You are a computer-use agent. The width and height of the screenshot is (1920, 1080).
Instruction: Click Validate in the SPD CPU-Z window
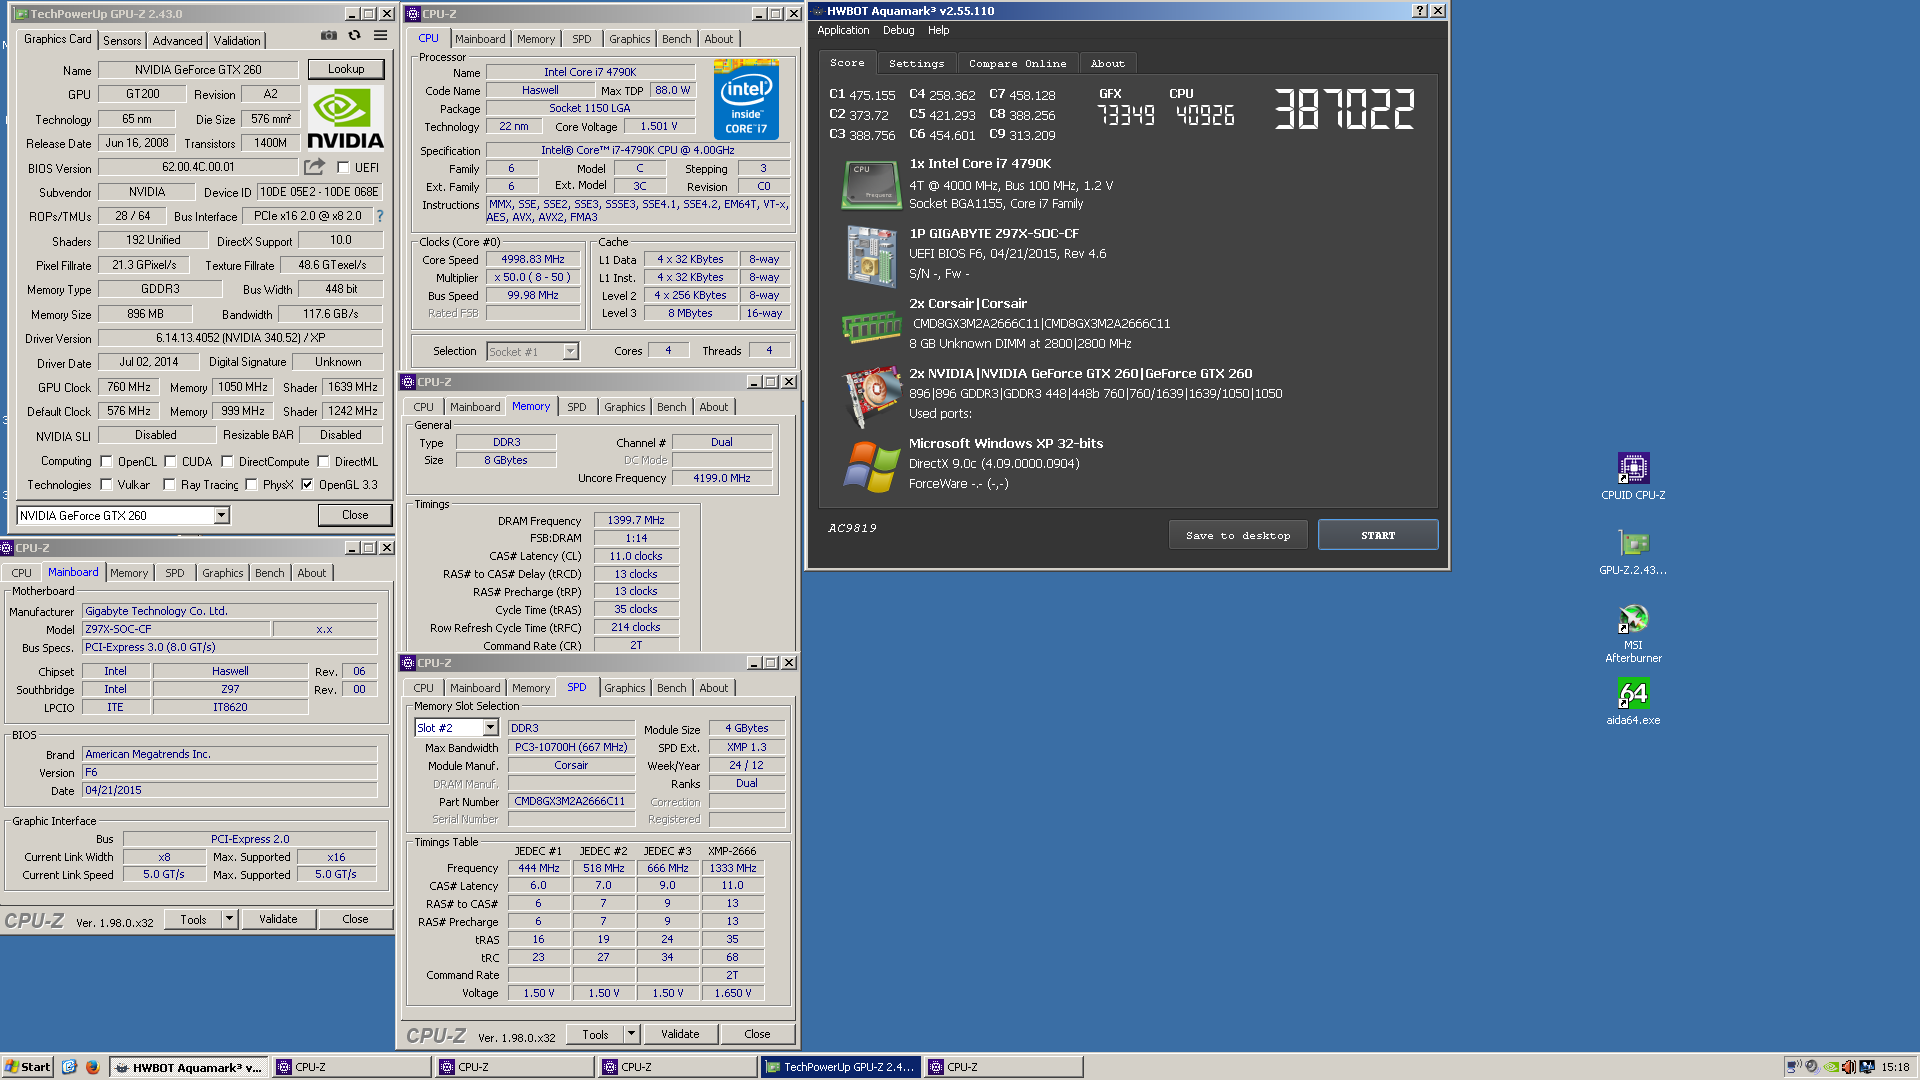coord(680,1034)
